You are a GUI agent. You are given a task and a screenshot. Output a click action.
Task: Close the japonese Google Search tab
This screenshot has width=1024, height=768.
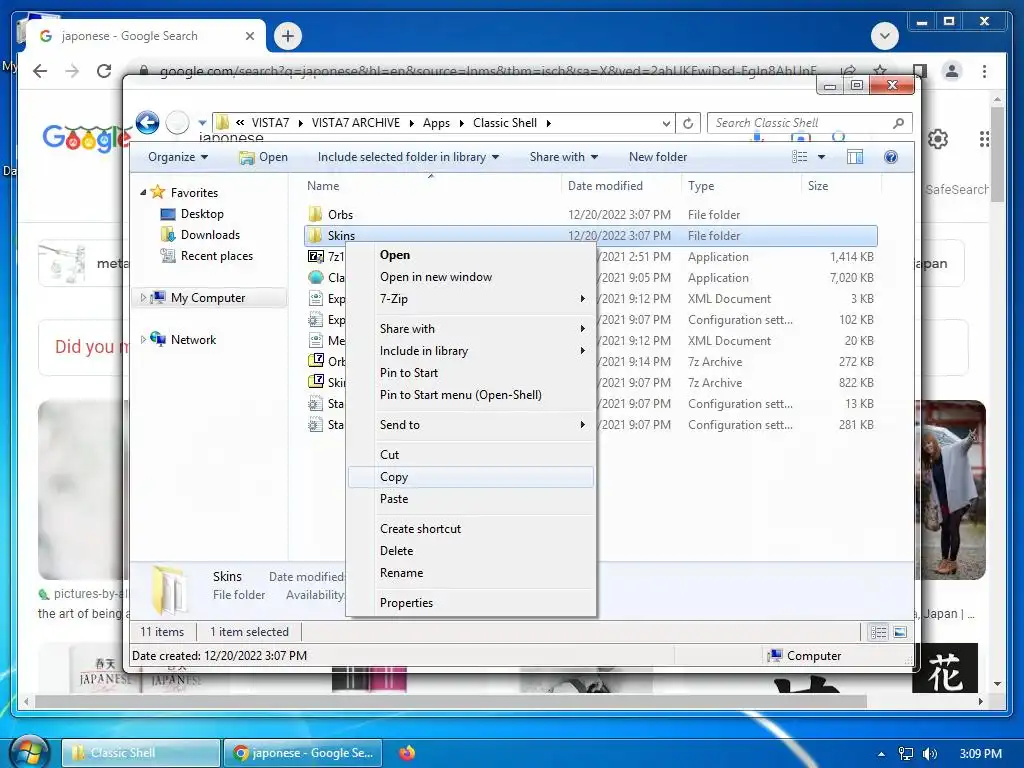(x=249, y=36)
